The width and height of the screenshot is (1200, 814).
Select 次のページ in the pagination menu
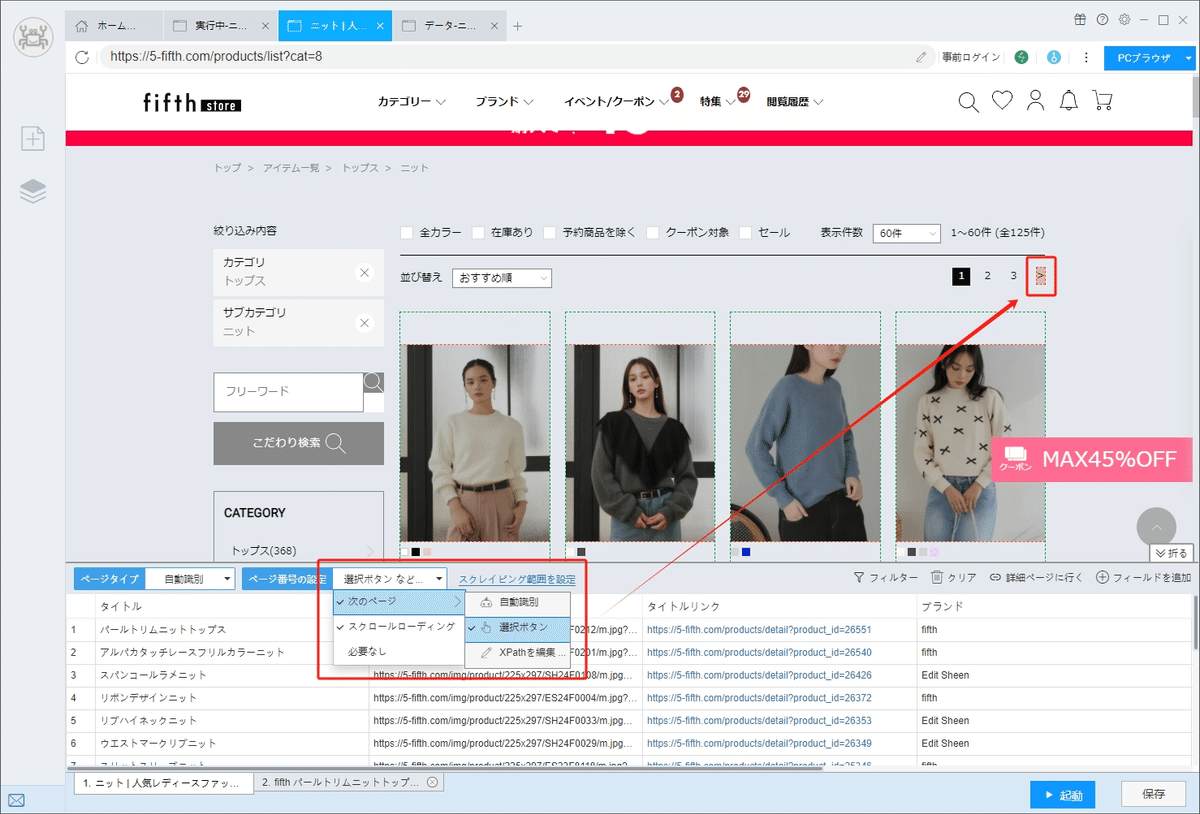tap(399, 601)
